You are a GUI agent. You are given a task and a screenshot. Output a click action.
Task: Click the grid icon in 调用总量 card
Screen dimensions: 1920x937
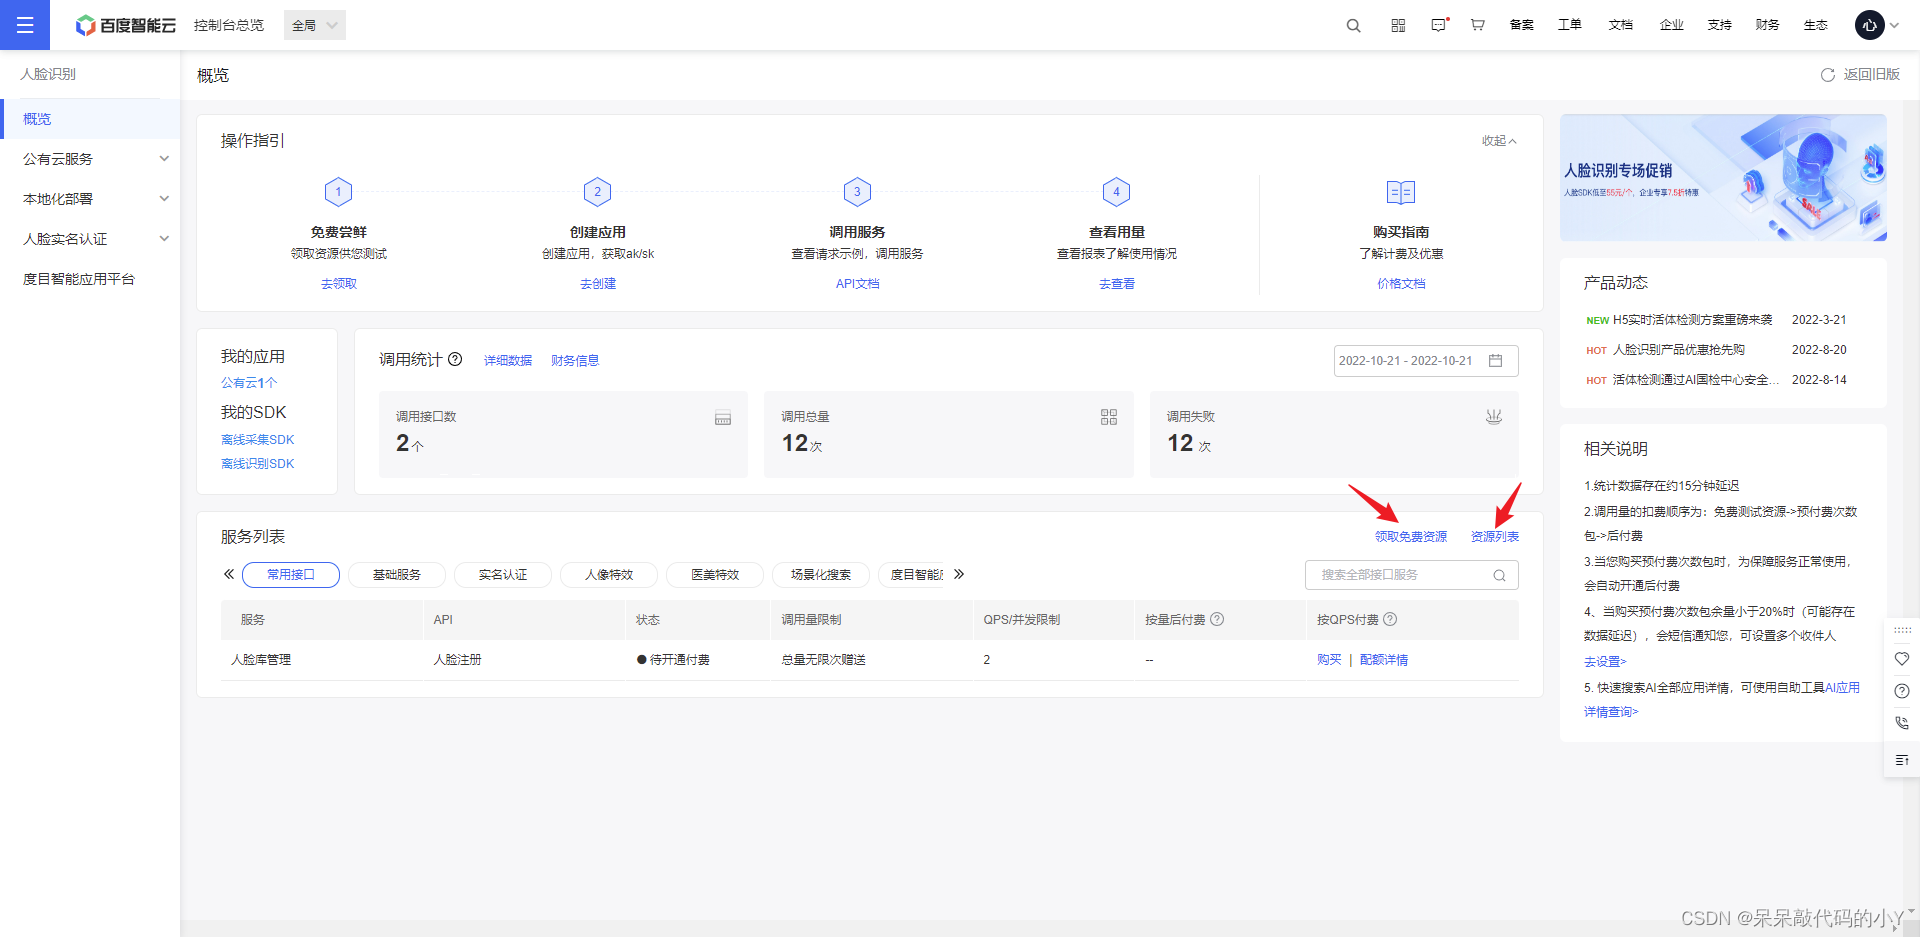pos(1109,417)
